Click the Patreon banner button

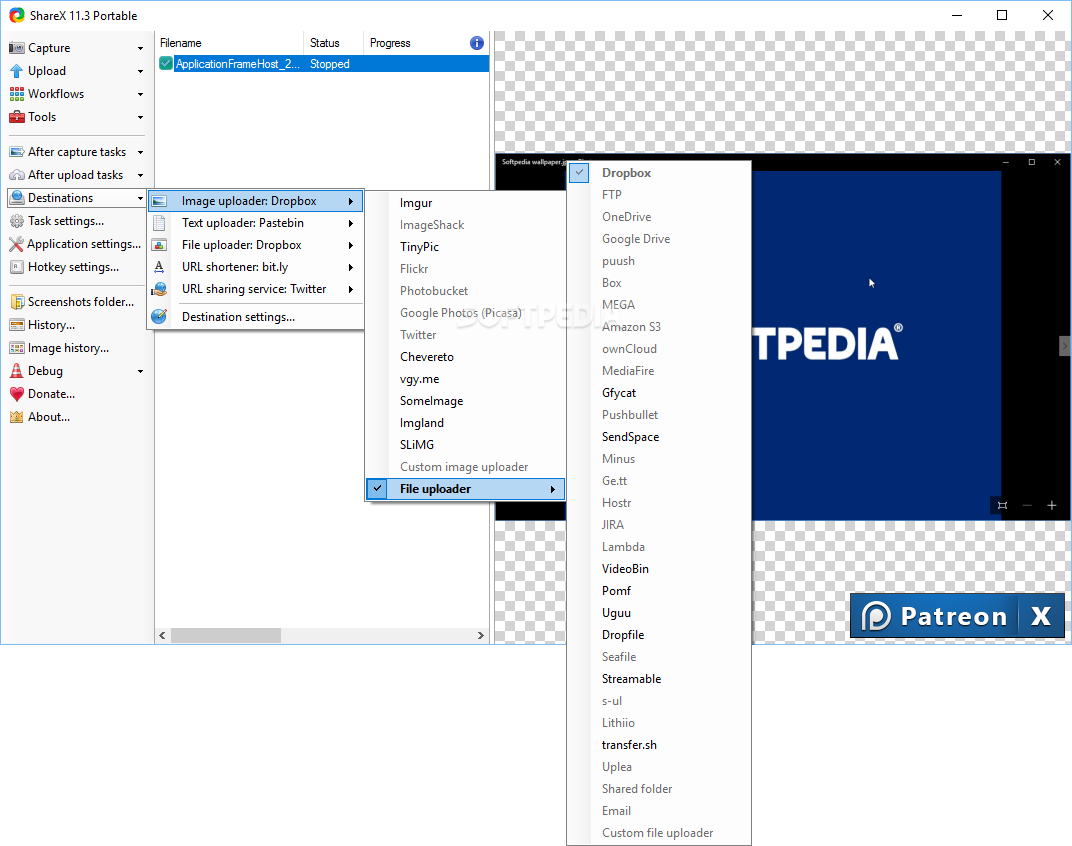click(x=934, y=616)
